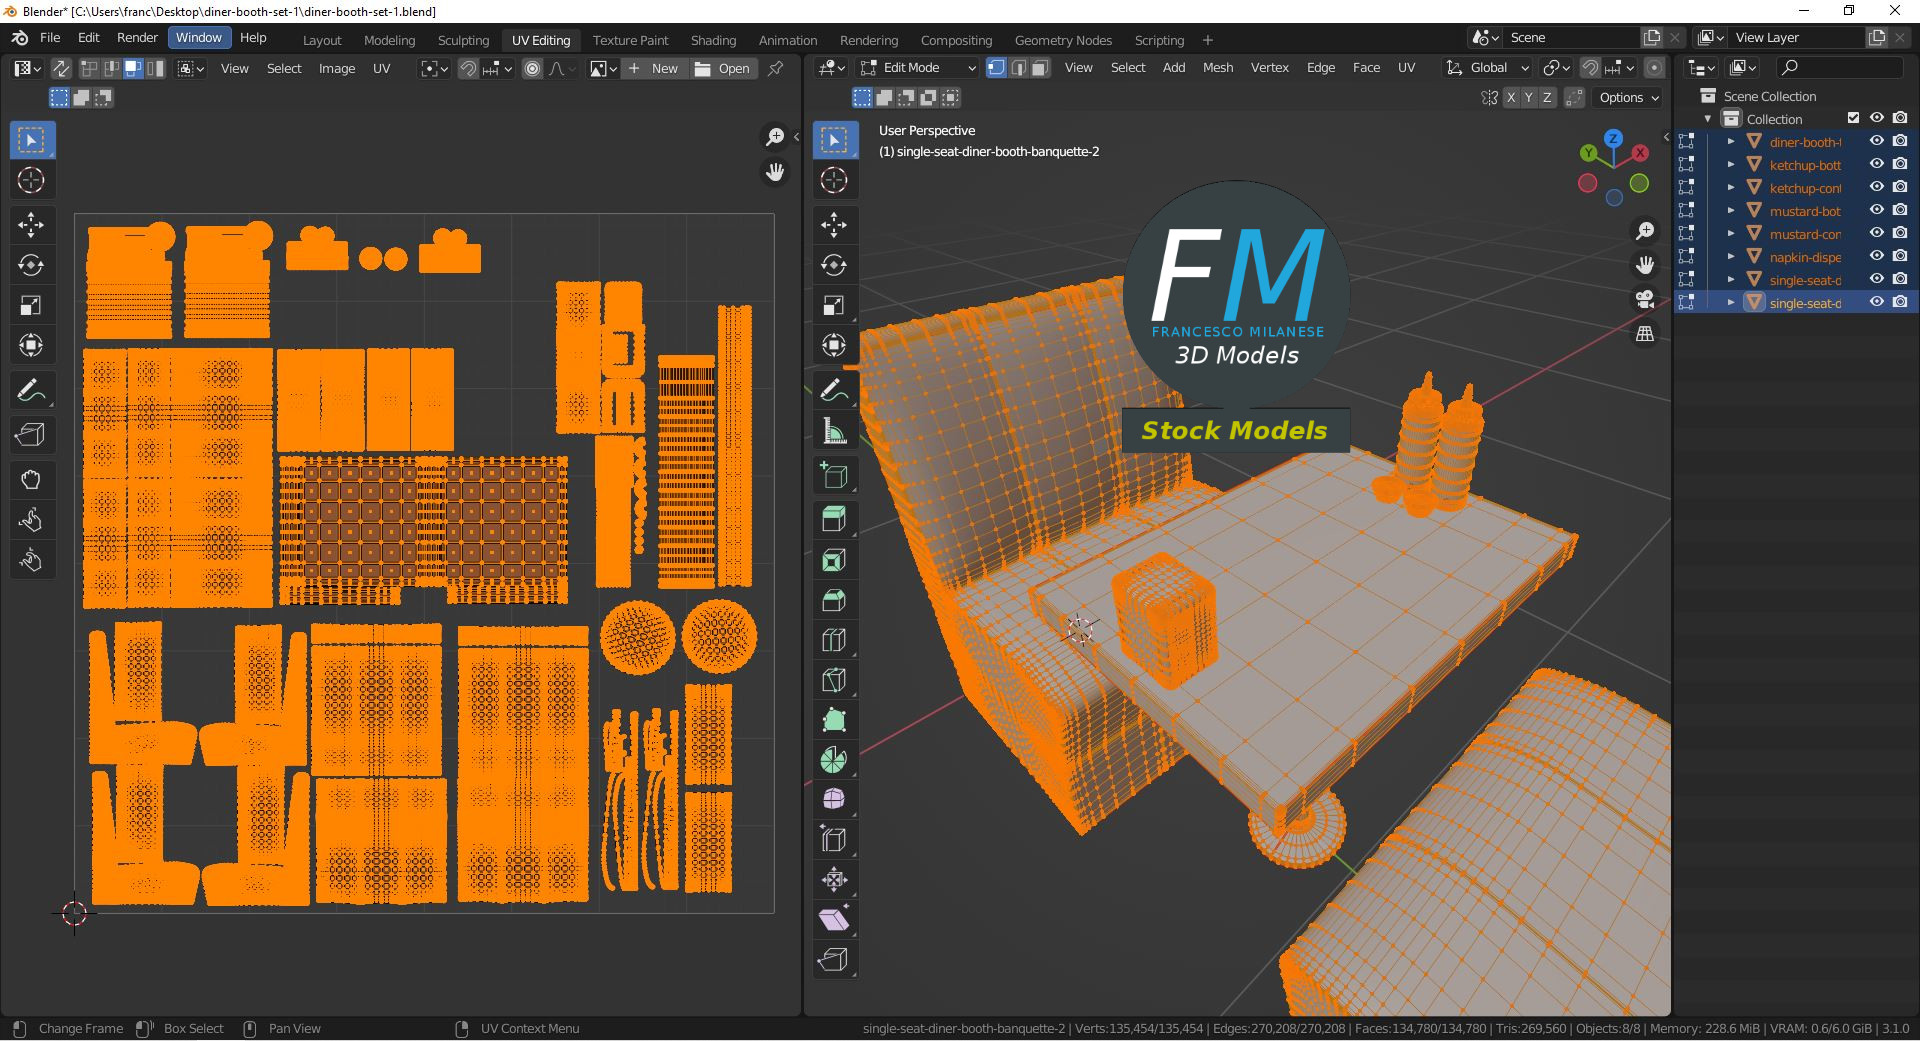The image size is (1920, 1041).
Task: Uncheck the Collection exclude checkbox
Action: [1853, 118]
